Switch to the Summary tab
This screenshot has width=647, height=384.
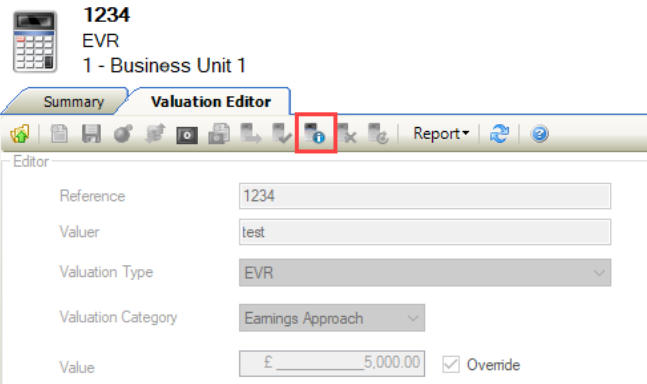tap(73, 102)
